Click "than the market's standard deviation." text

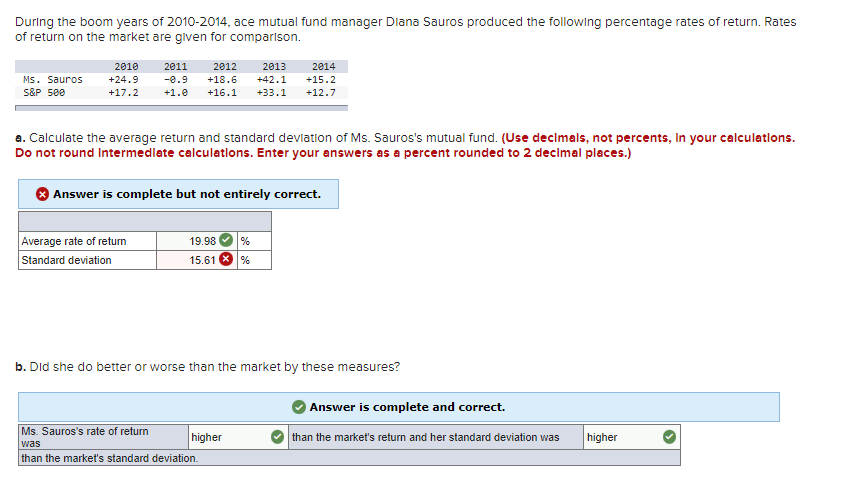point(110,458)
